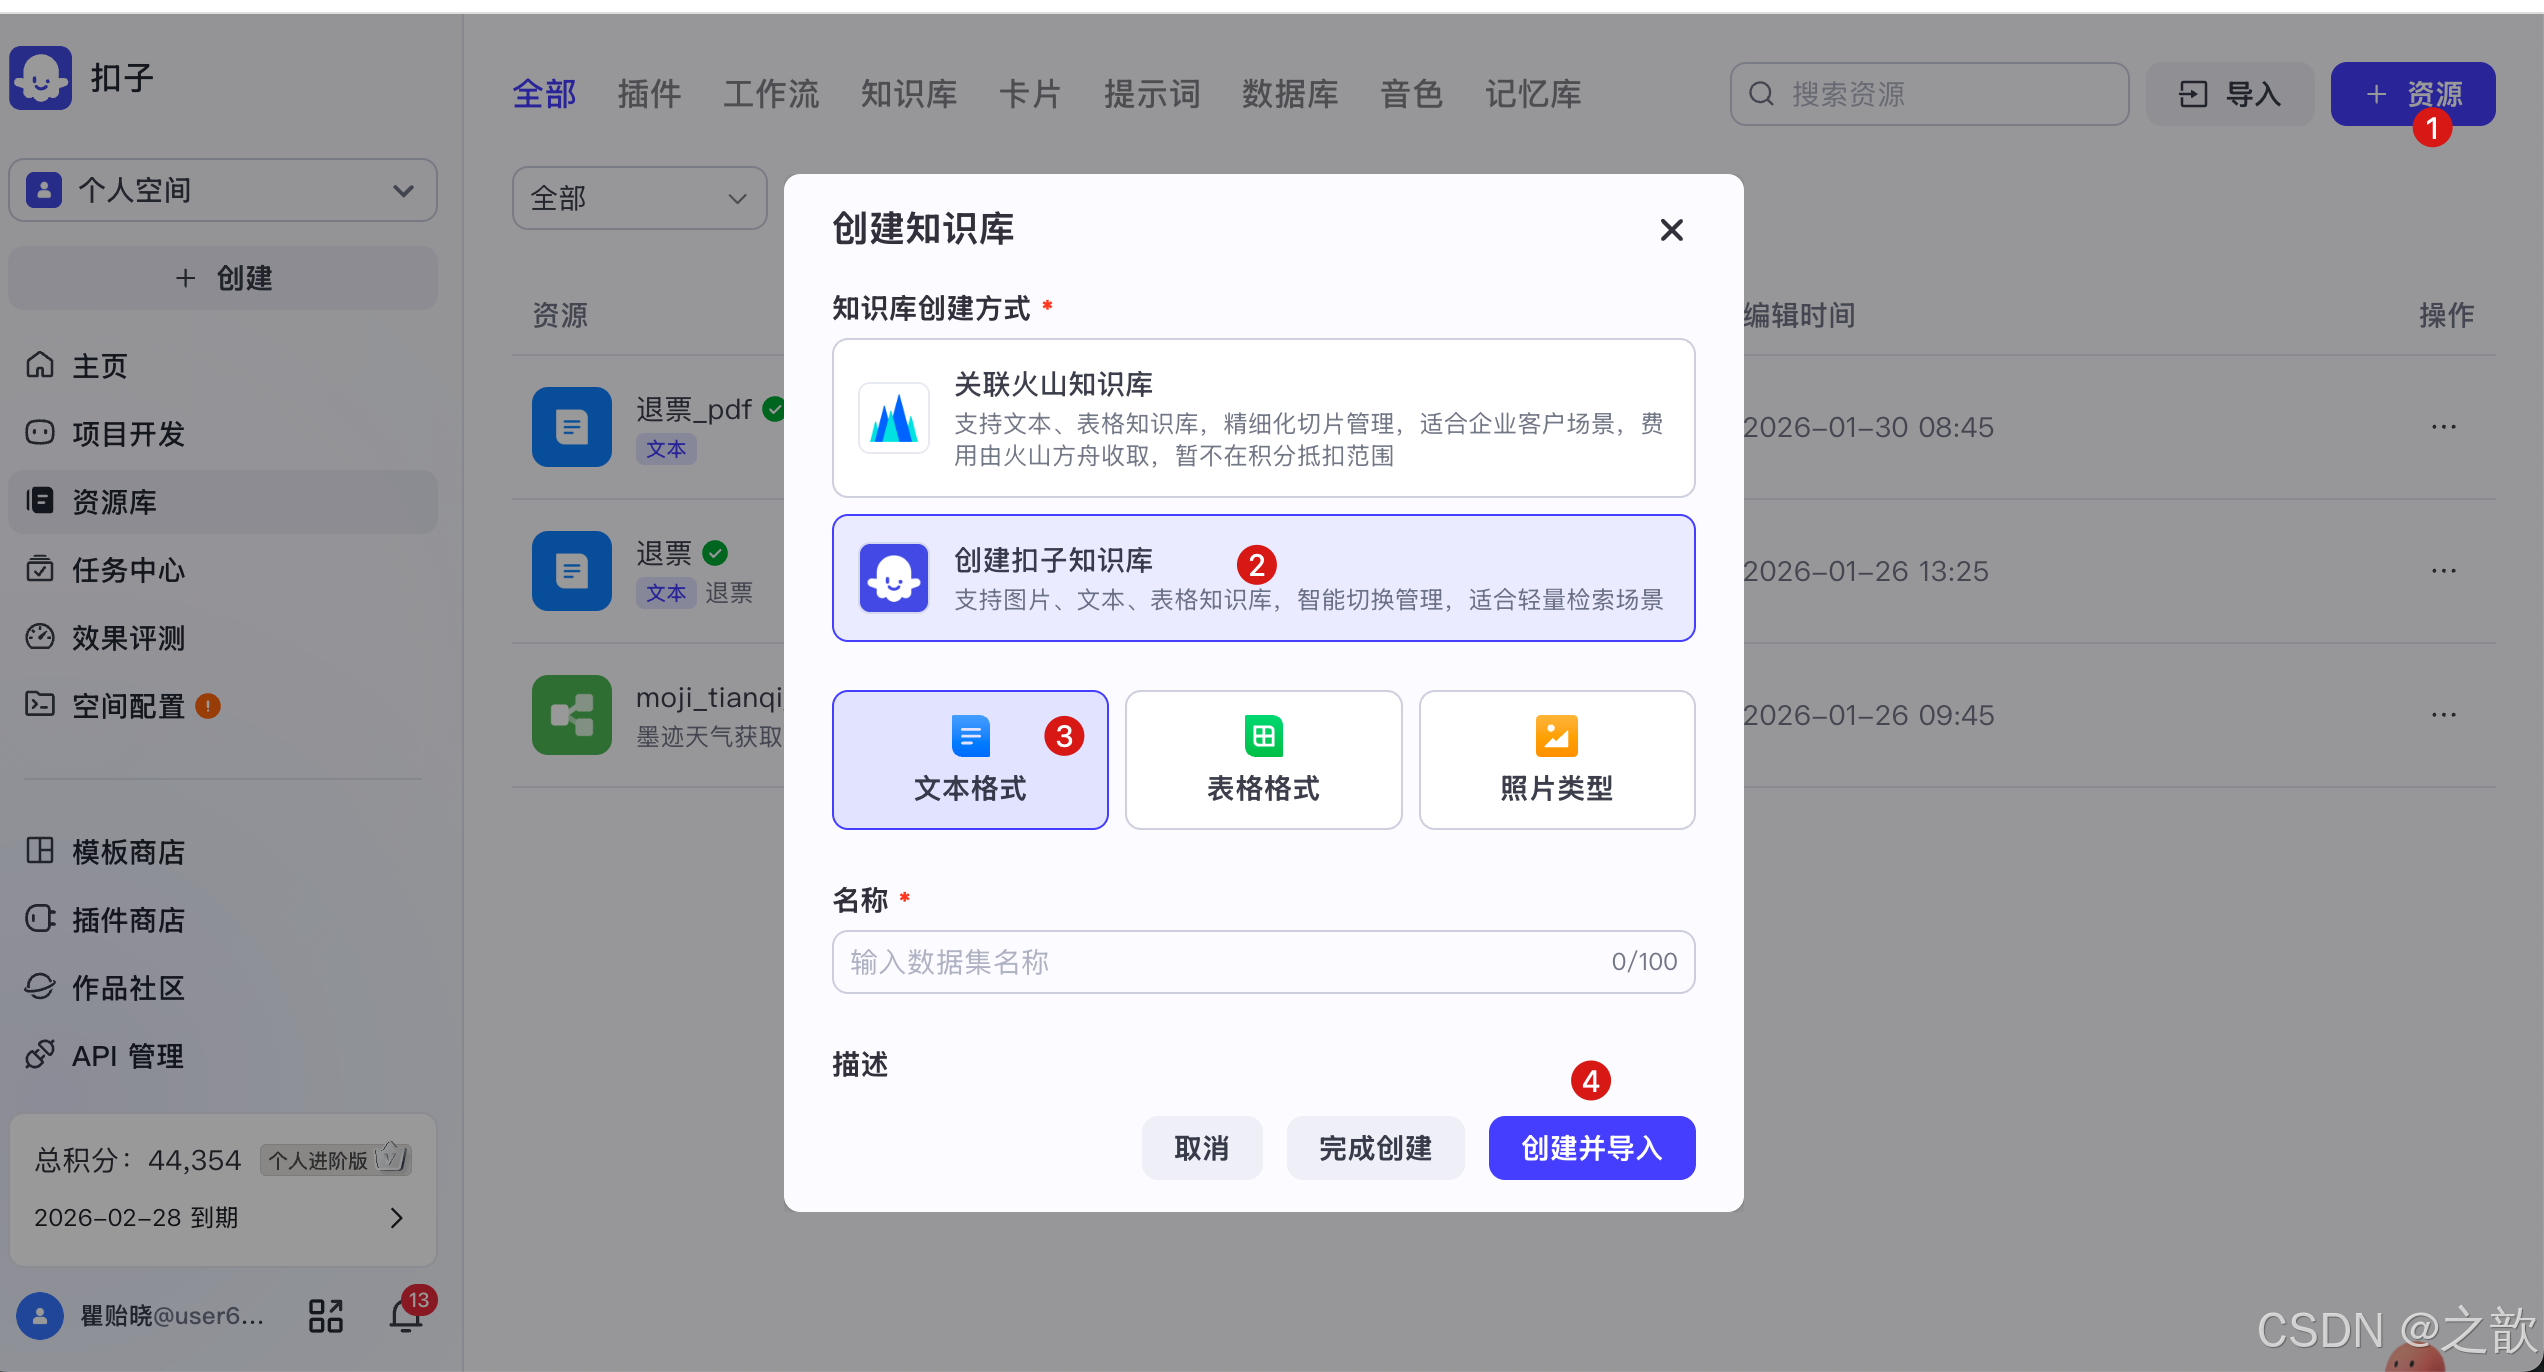Open the 任务中心 task center icon

point(40,570)
